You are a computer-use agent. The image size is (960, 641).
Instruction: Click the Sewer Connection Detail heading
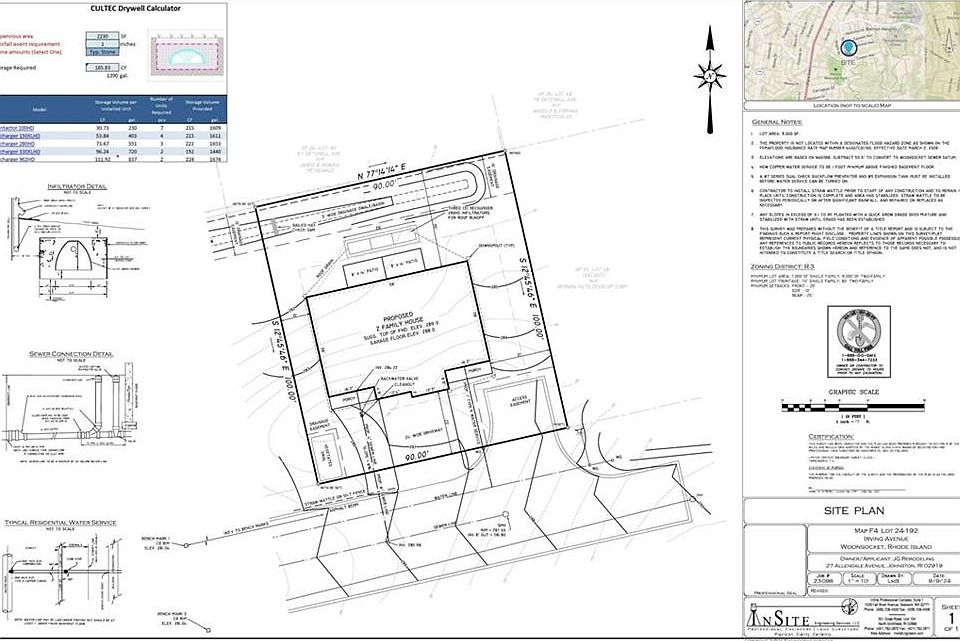click(x=71, y=354)
